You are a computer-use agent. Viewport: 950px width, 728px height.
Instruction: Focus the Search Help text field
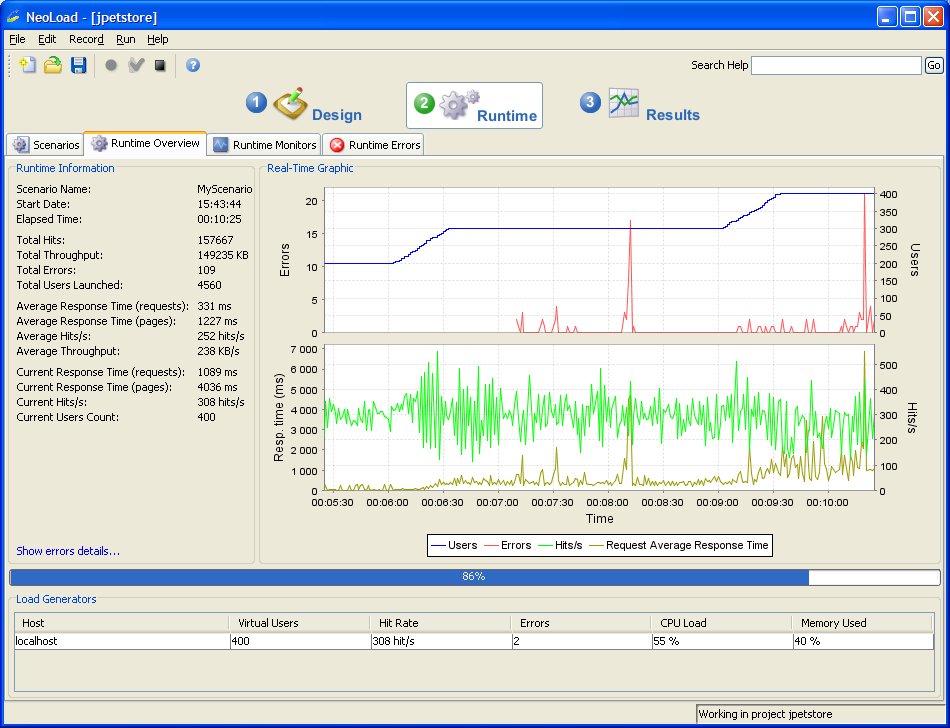835,65
